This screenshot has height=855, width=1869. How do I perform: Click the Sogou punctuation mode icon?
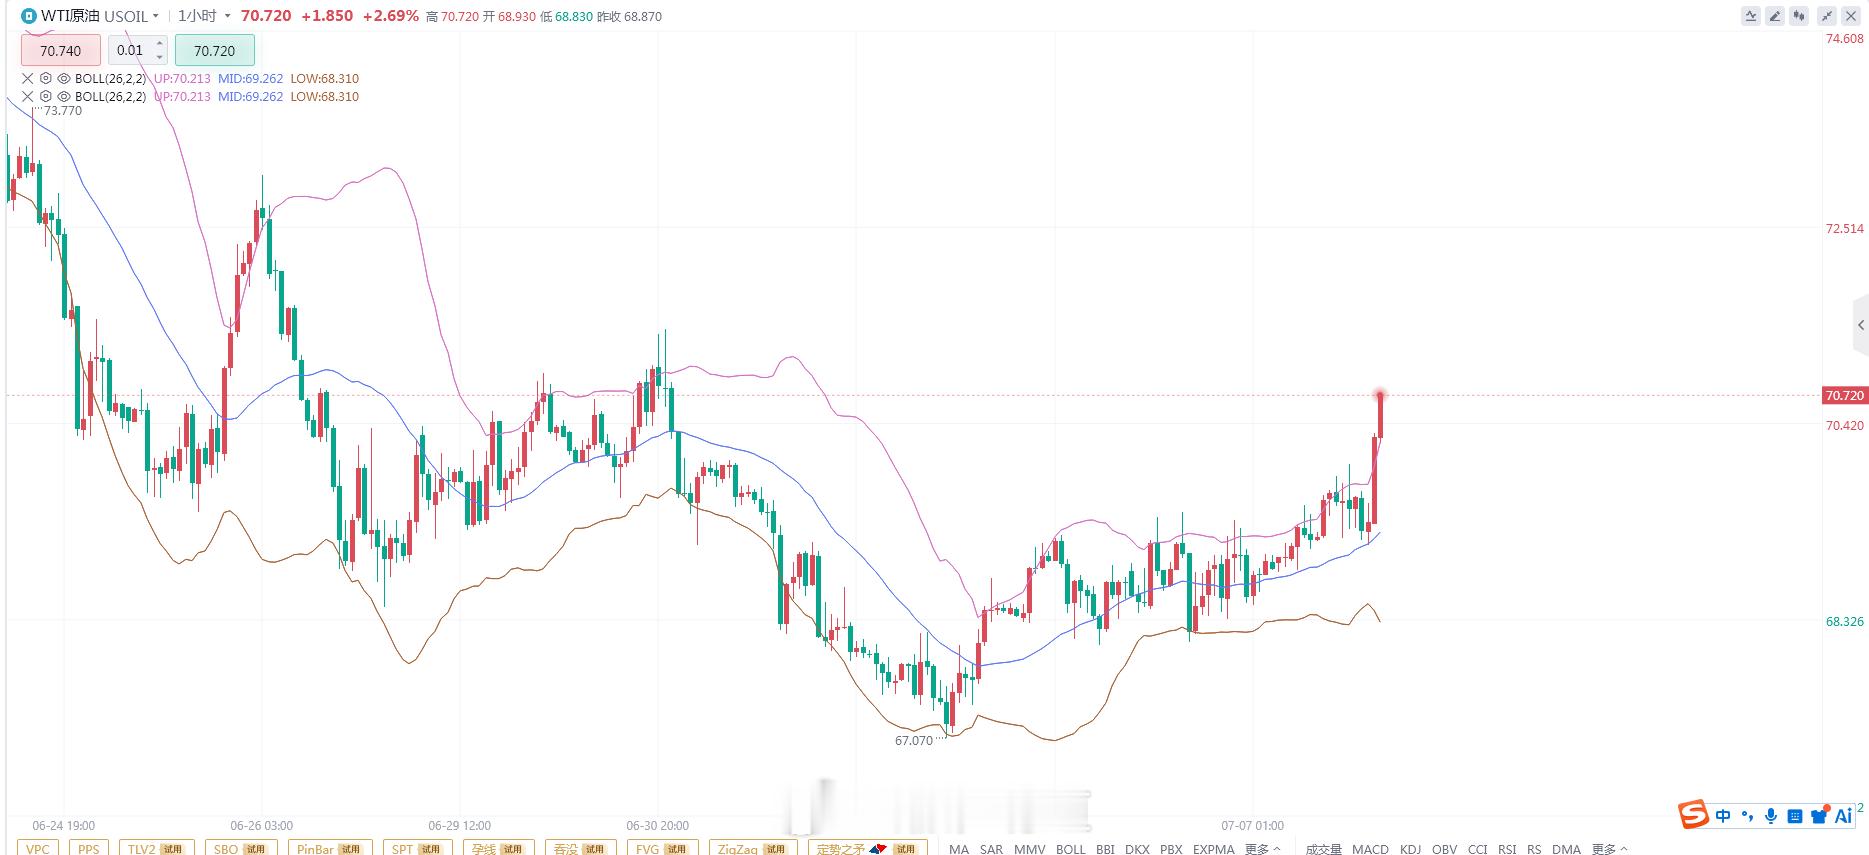1747,816
